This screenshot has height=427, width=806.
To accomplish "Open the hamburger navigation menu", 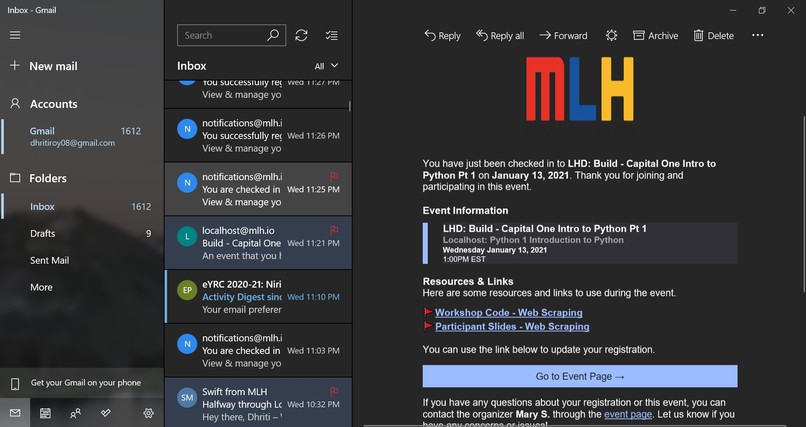I will tap(15, 35).
